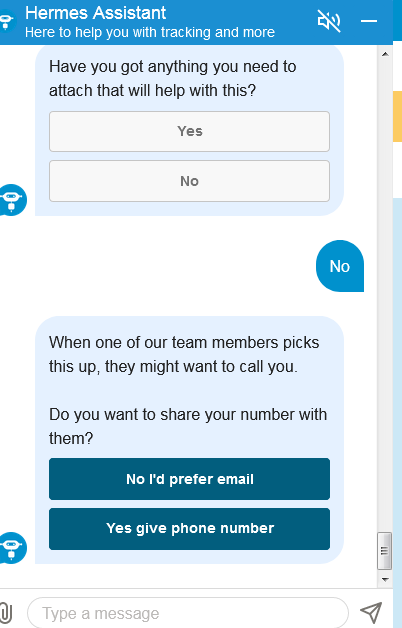Click the sent No message bubble
This screenshot has width=402, height=628.
point(340,266)
